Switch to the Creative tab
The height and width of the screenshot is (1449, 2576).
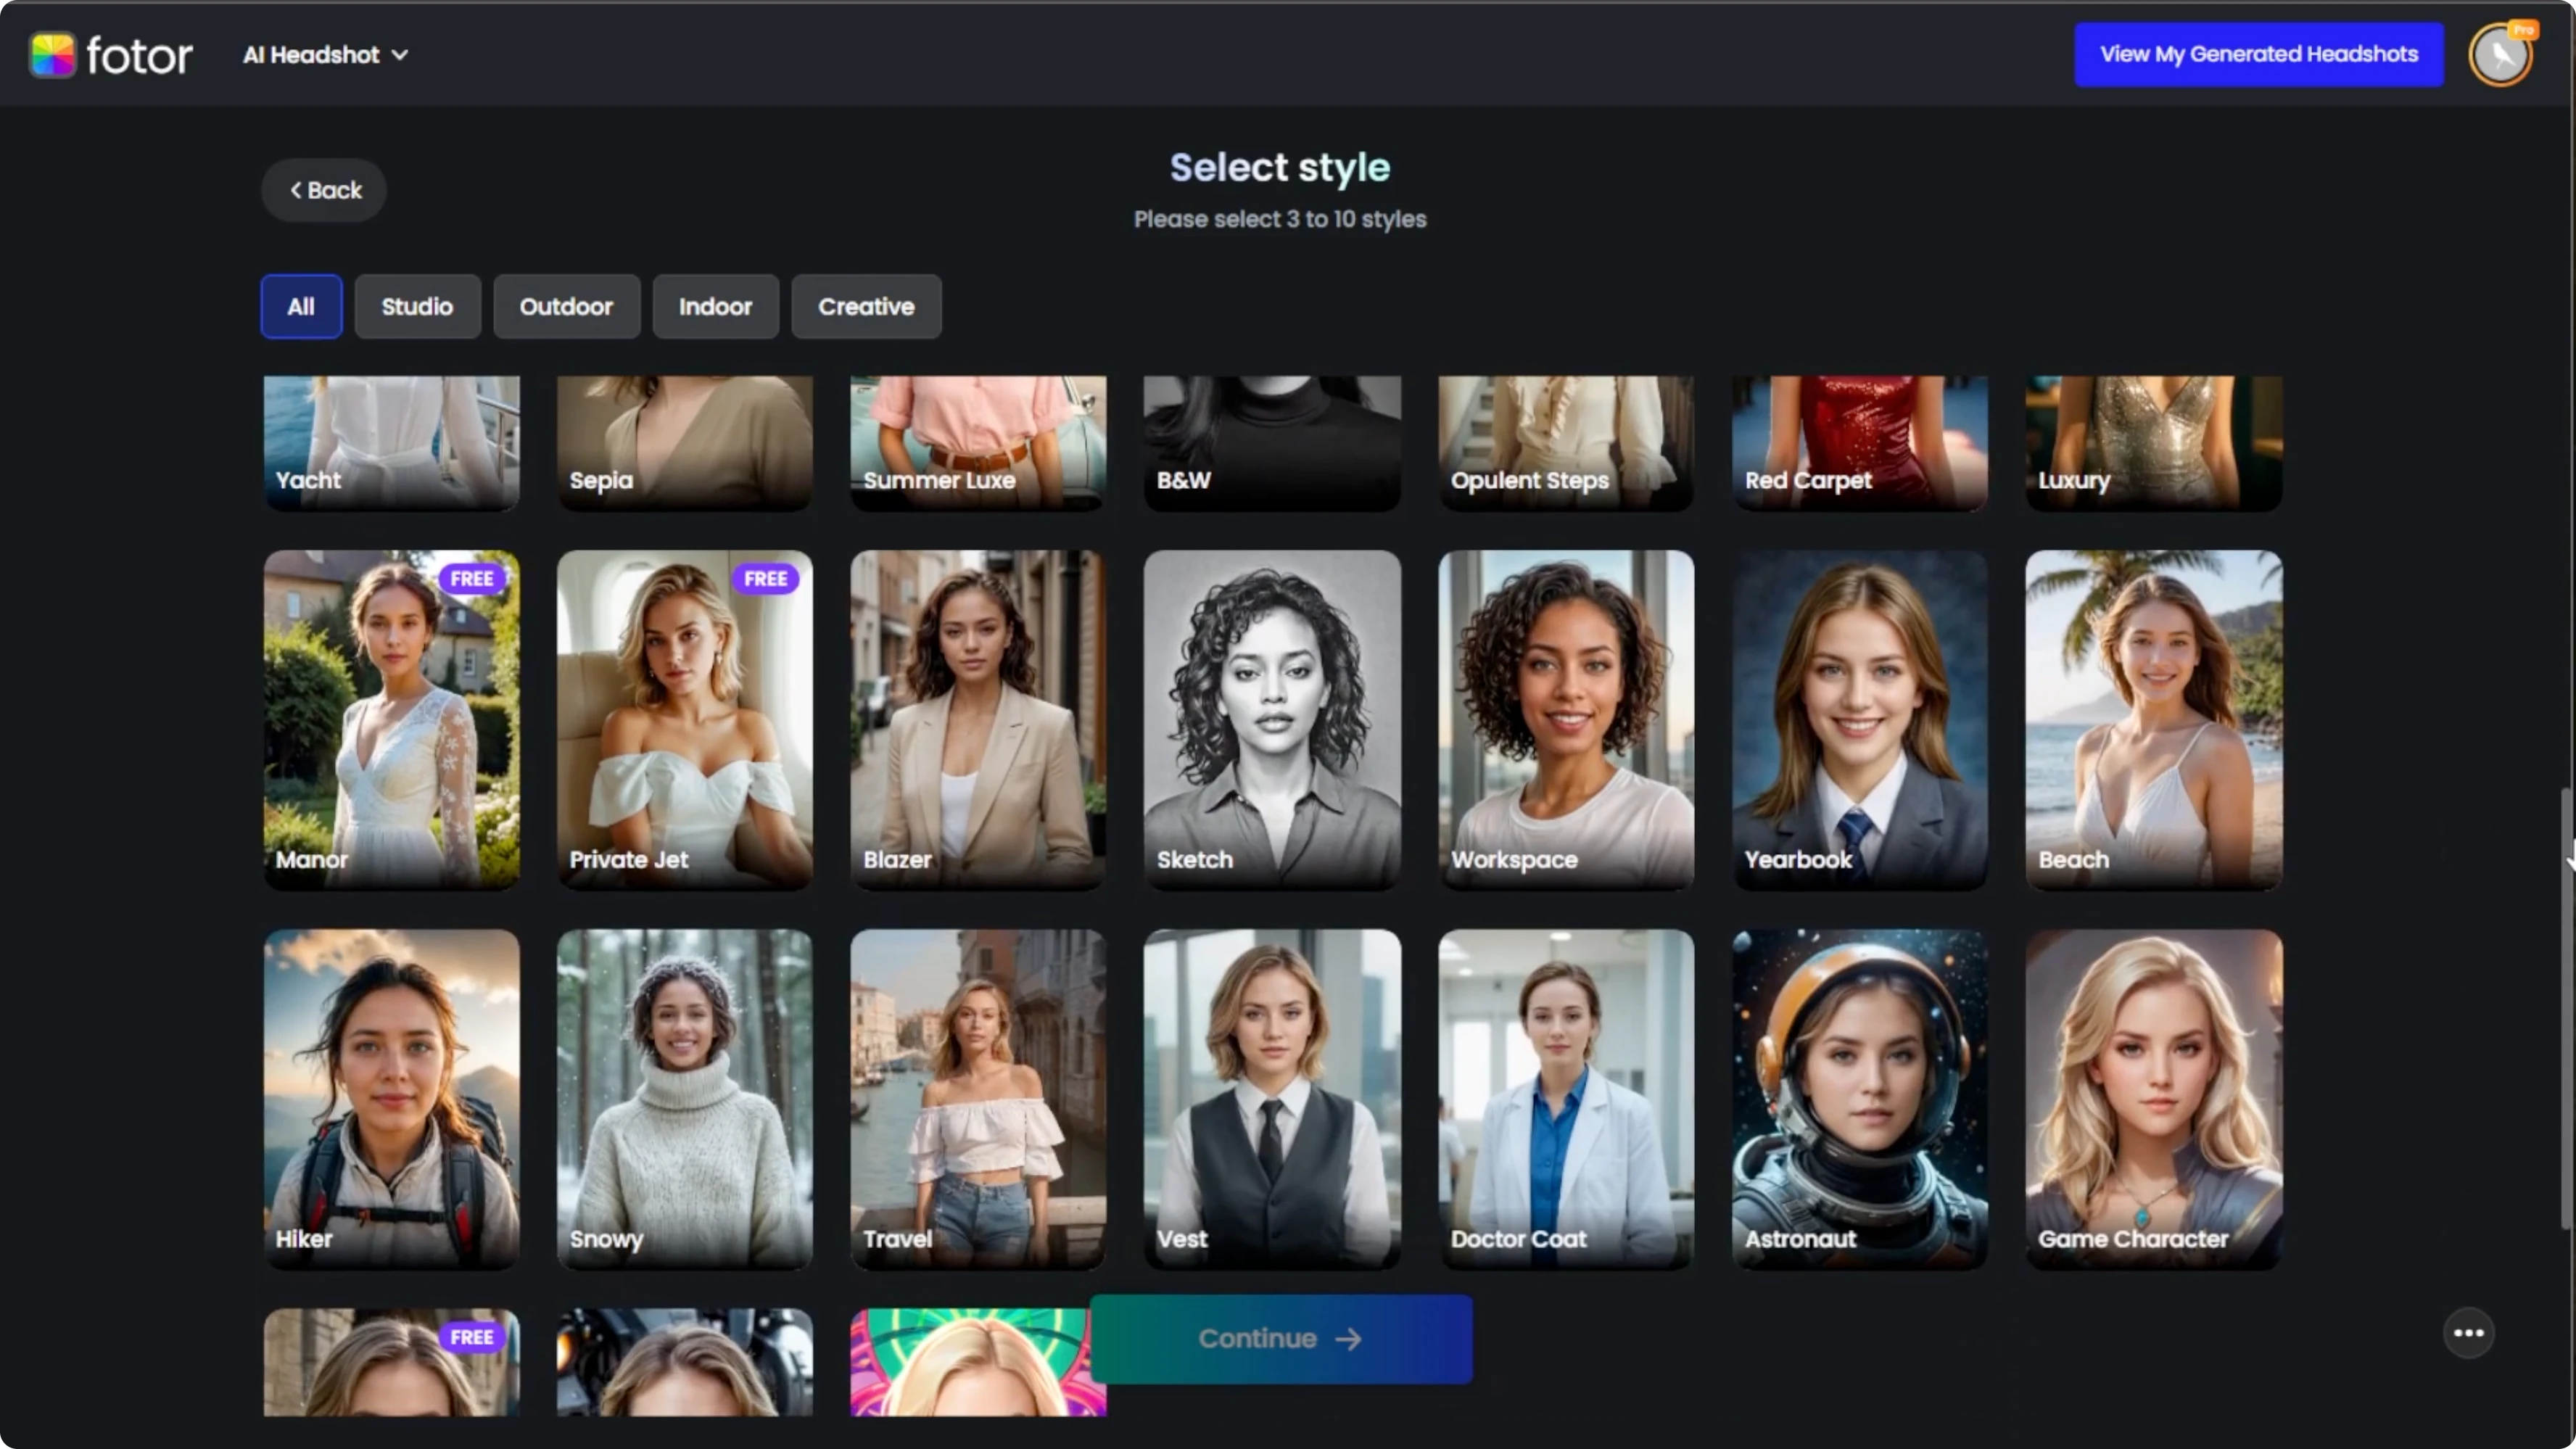(x=866, y=306)
